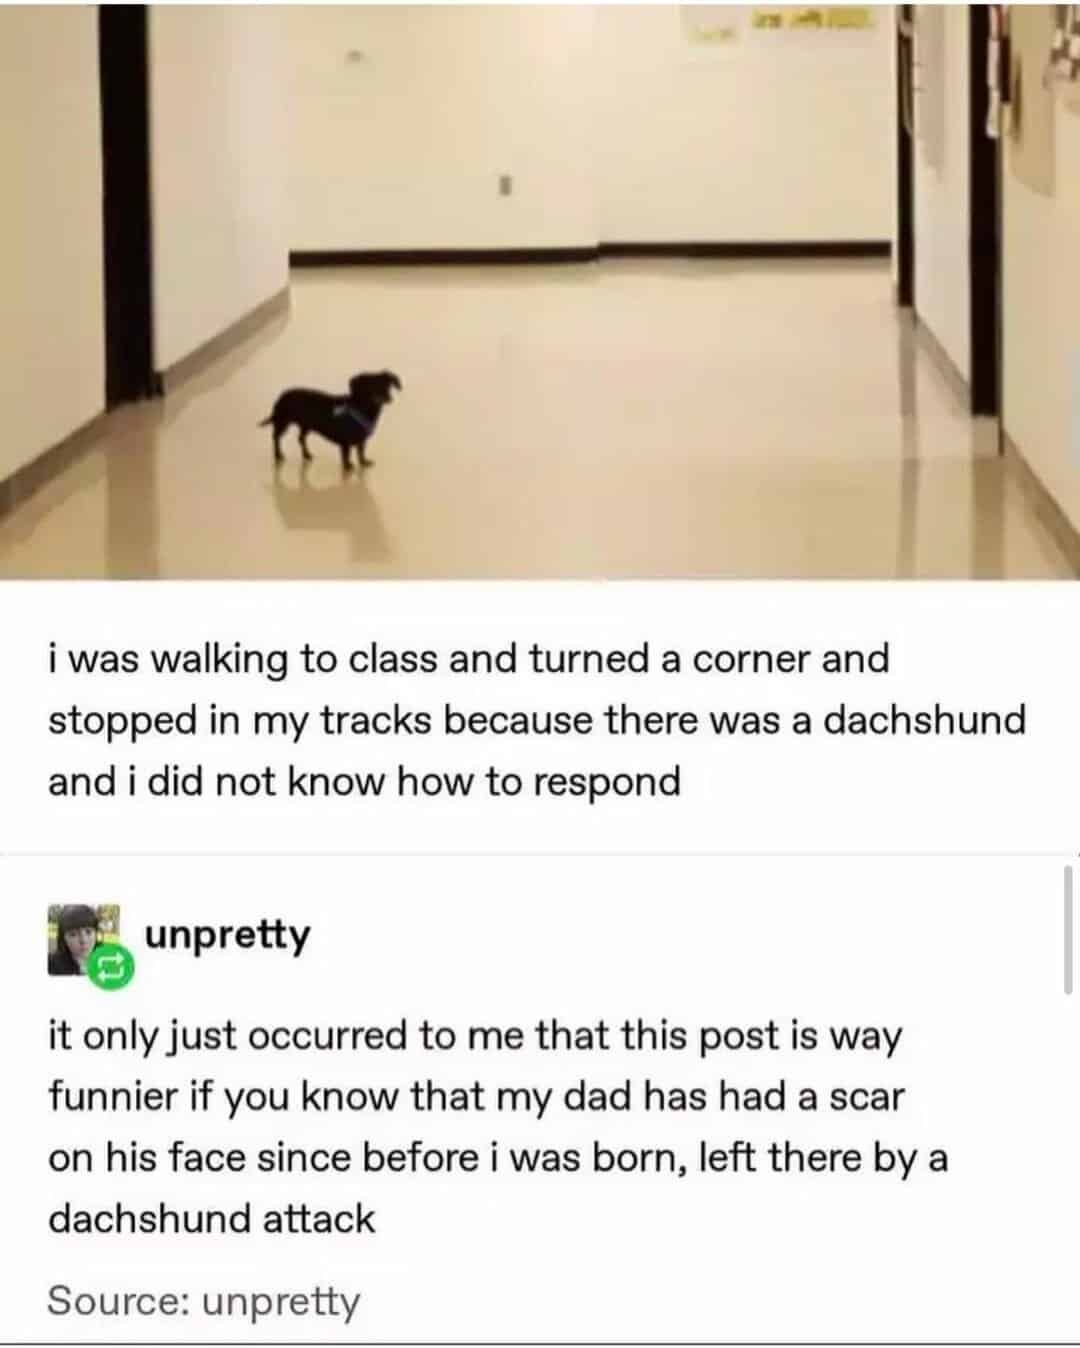This screenshot has width=1080, height=1348.
Task: Open the unpretty username link
Action: [228, 936]
